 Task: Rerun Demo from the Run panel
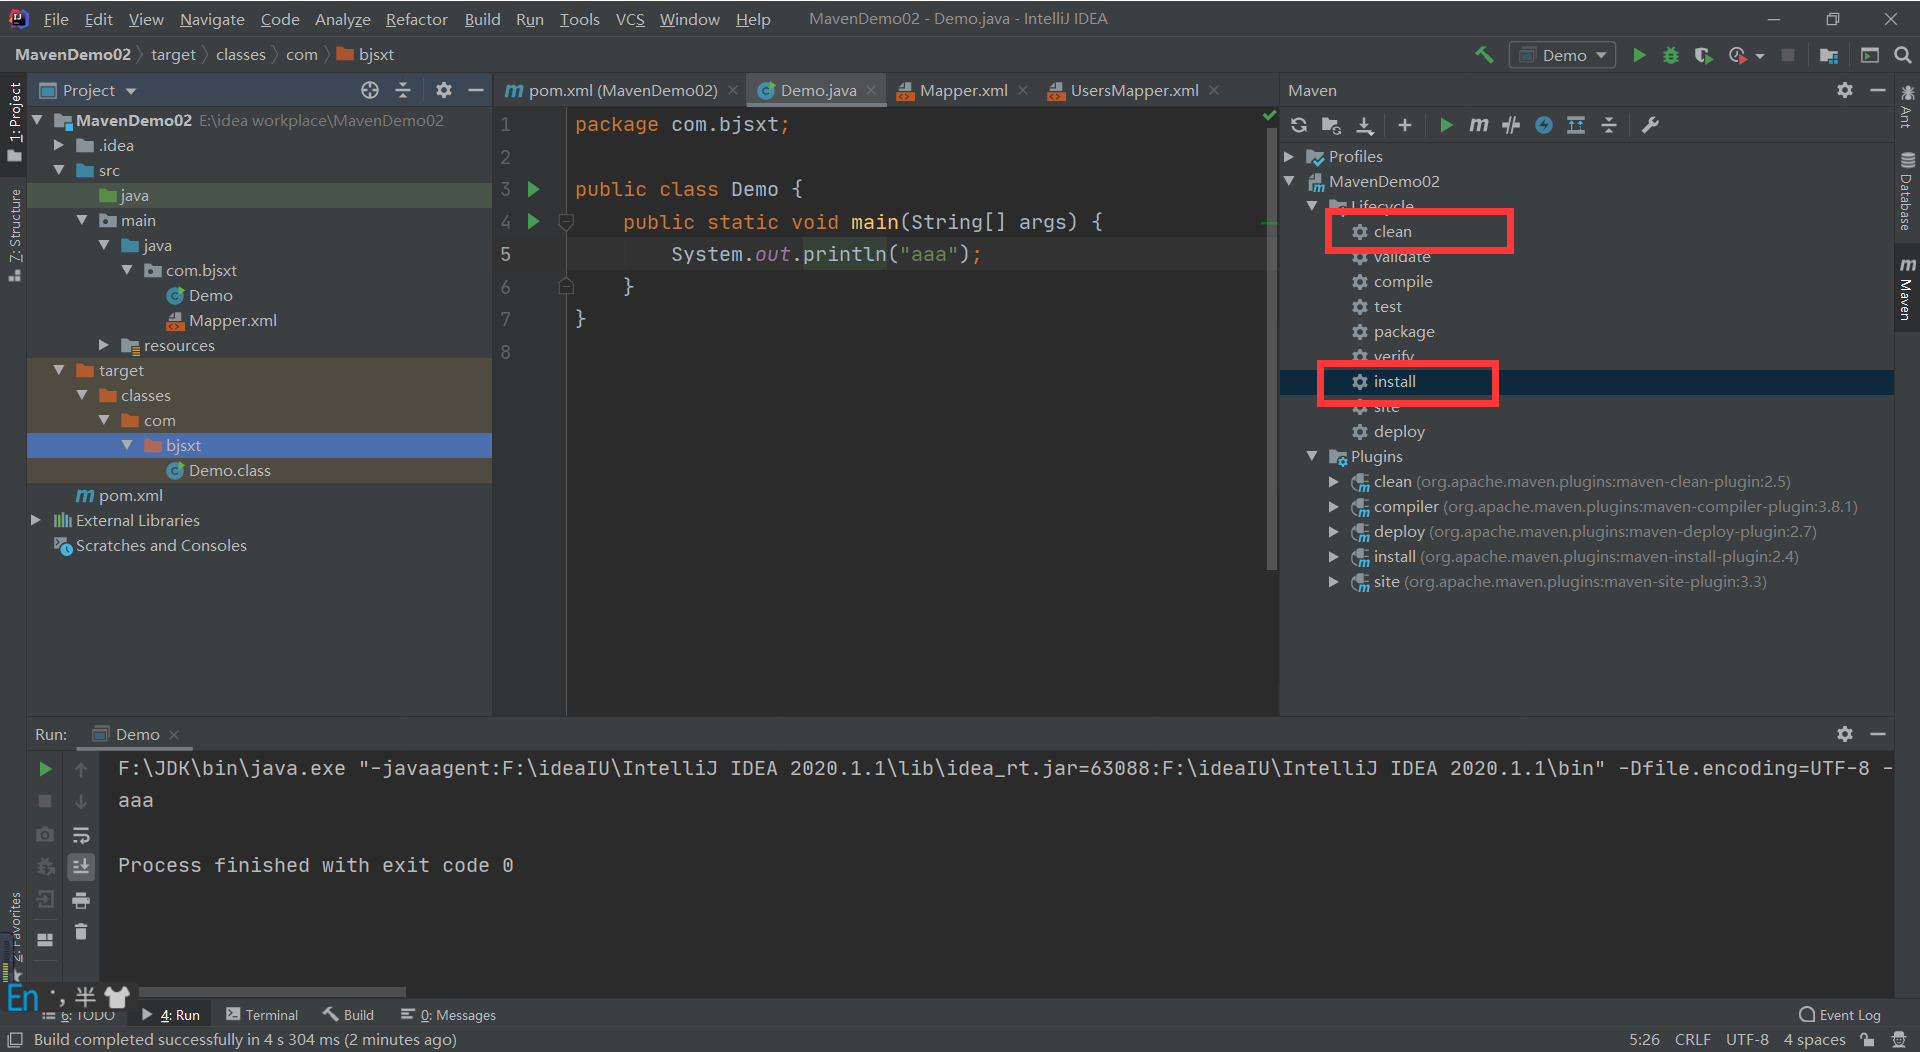45,769
